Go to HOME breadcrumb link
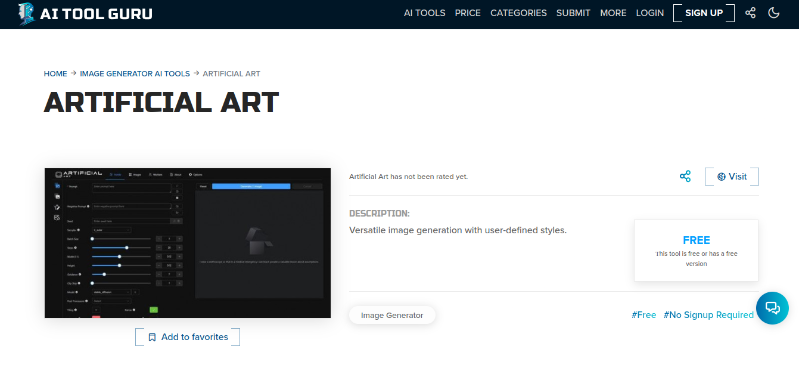This screenshot has height=380, width=800. pyautogui.click(x=55, y=73)
